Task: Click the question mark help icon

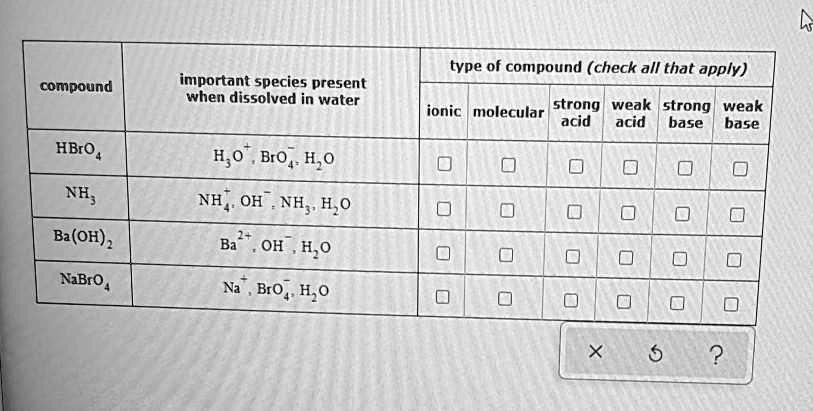Action: [x=714, y=352]
